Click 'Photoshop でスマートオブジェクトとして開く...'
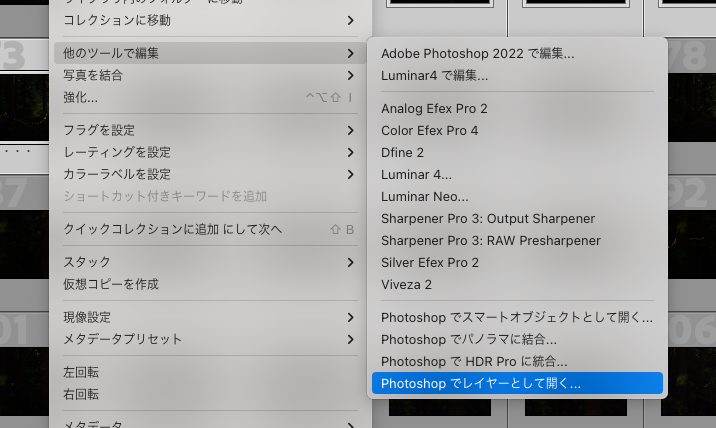 coord(516,317)
